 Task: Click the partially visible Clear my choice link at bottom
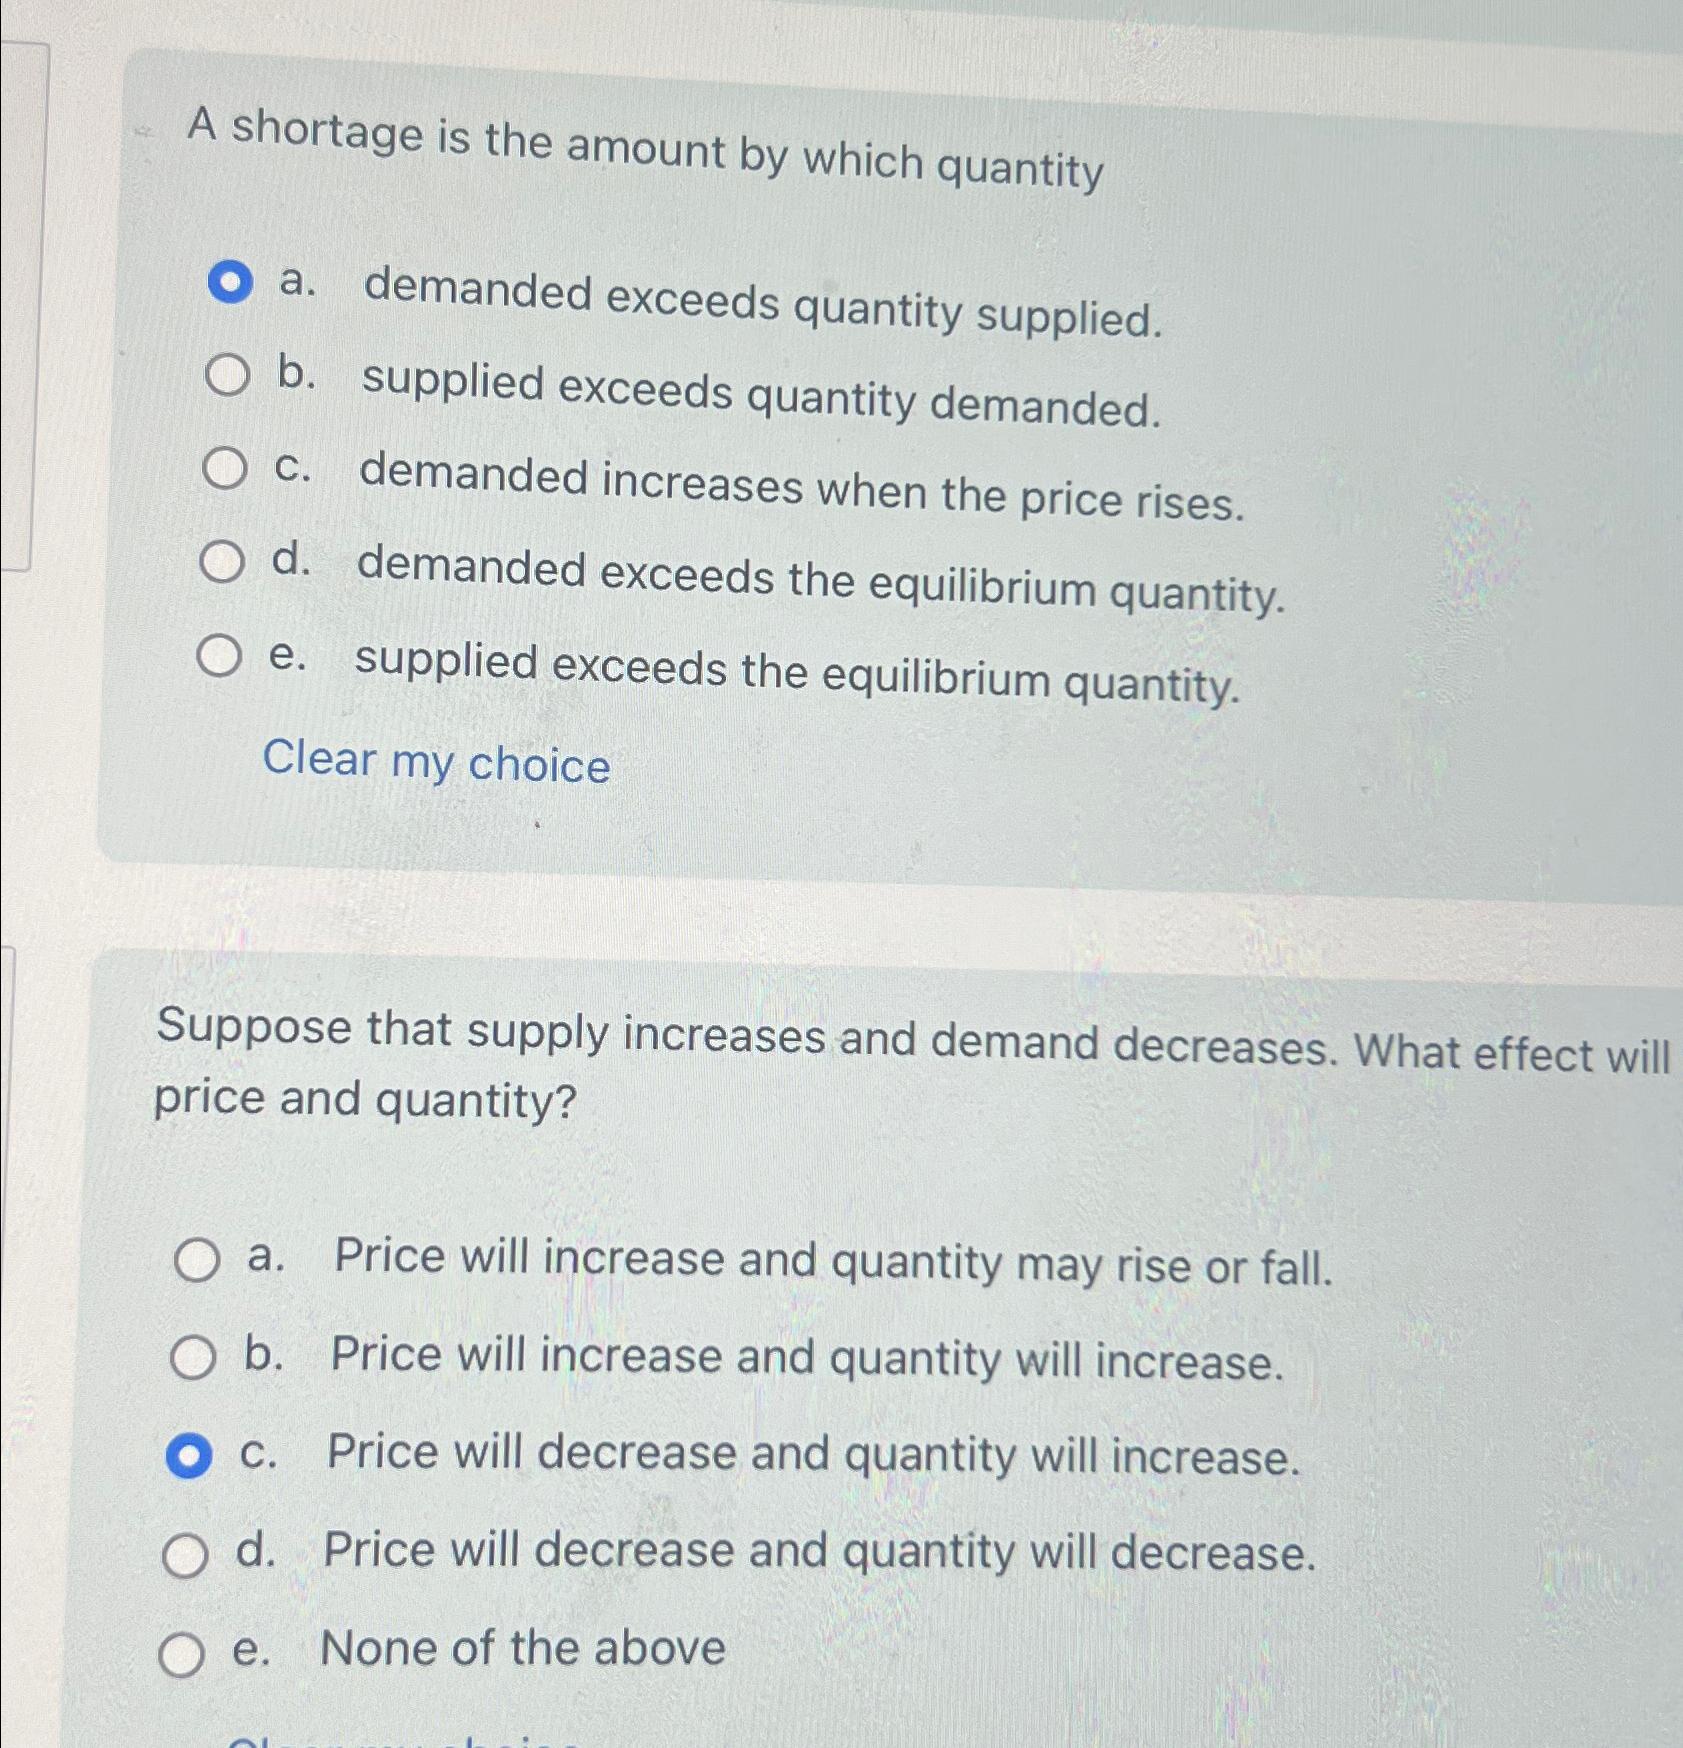(x=400, y=1740)
